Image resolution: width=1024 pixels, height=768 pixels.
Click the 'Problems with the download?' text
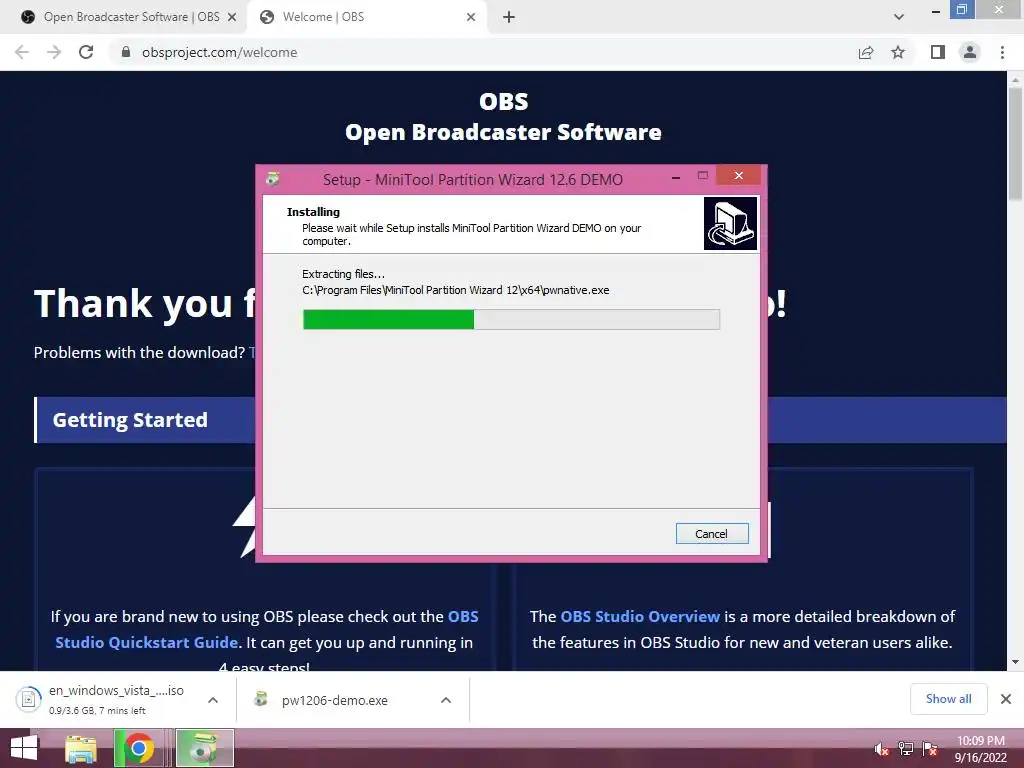[x=139, y=353]
